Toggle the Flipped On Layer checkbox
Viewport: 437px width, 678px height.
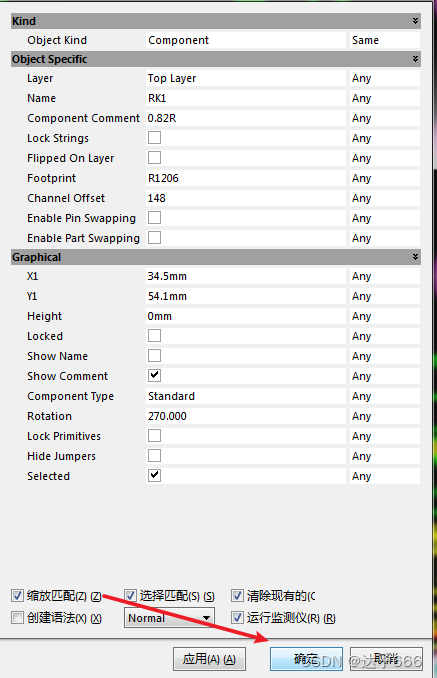[x=154, y=157]
